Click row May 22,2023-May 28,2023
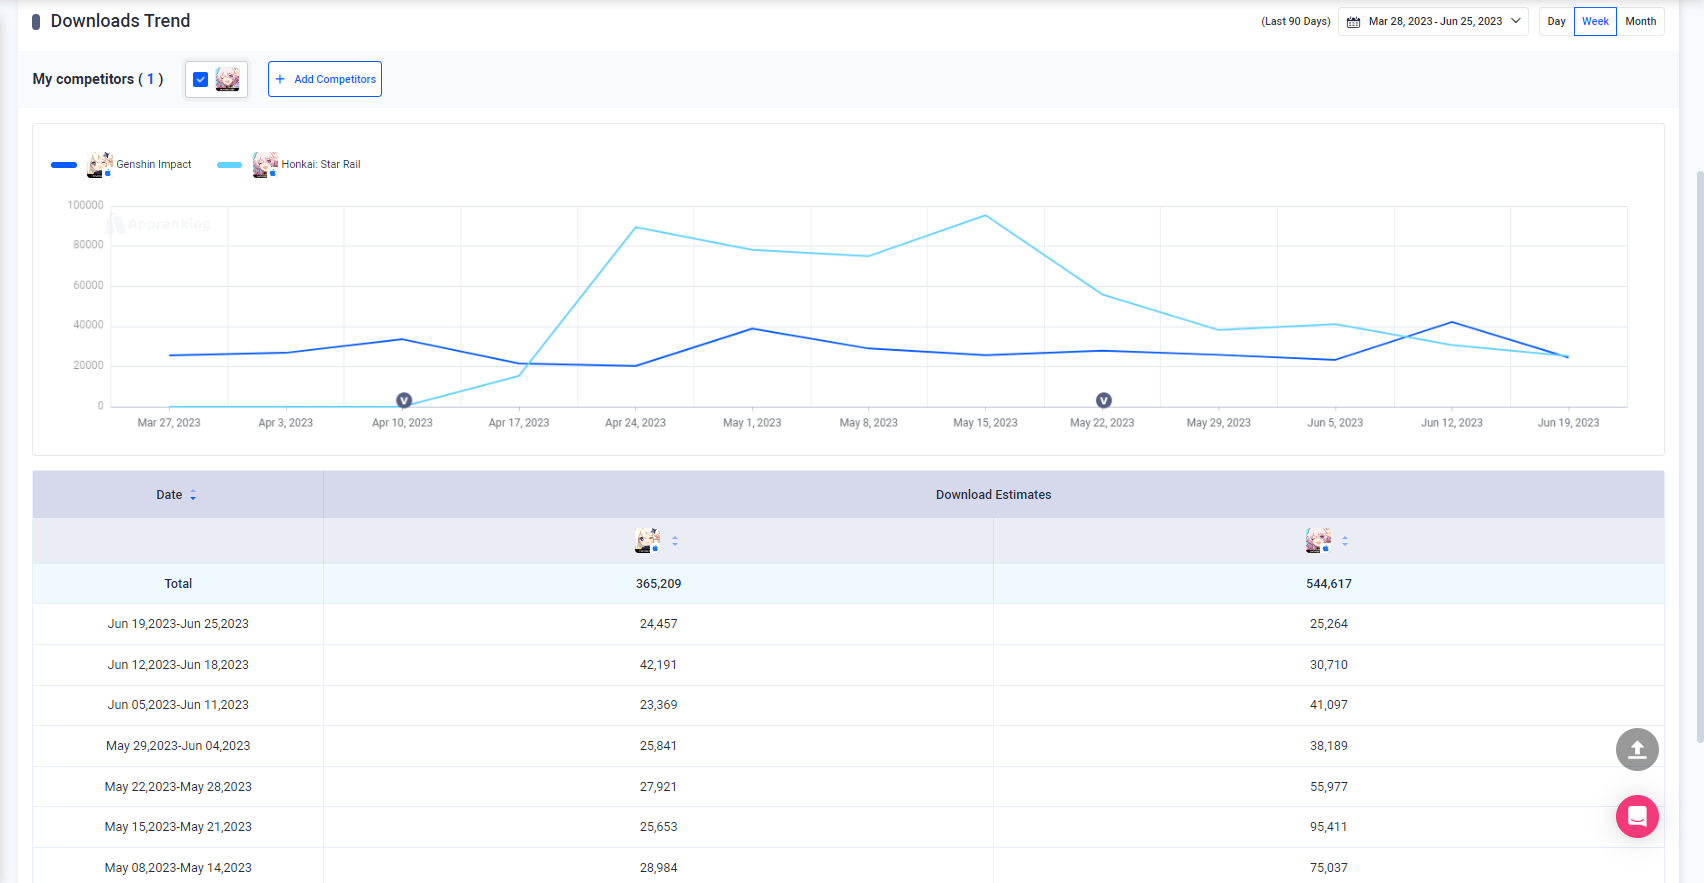 click(848, 787)
